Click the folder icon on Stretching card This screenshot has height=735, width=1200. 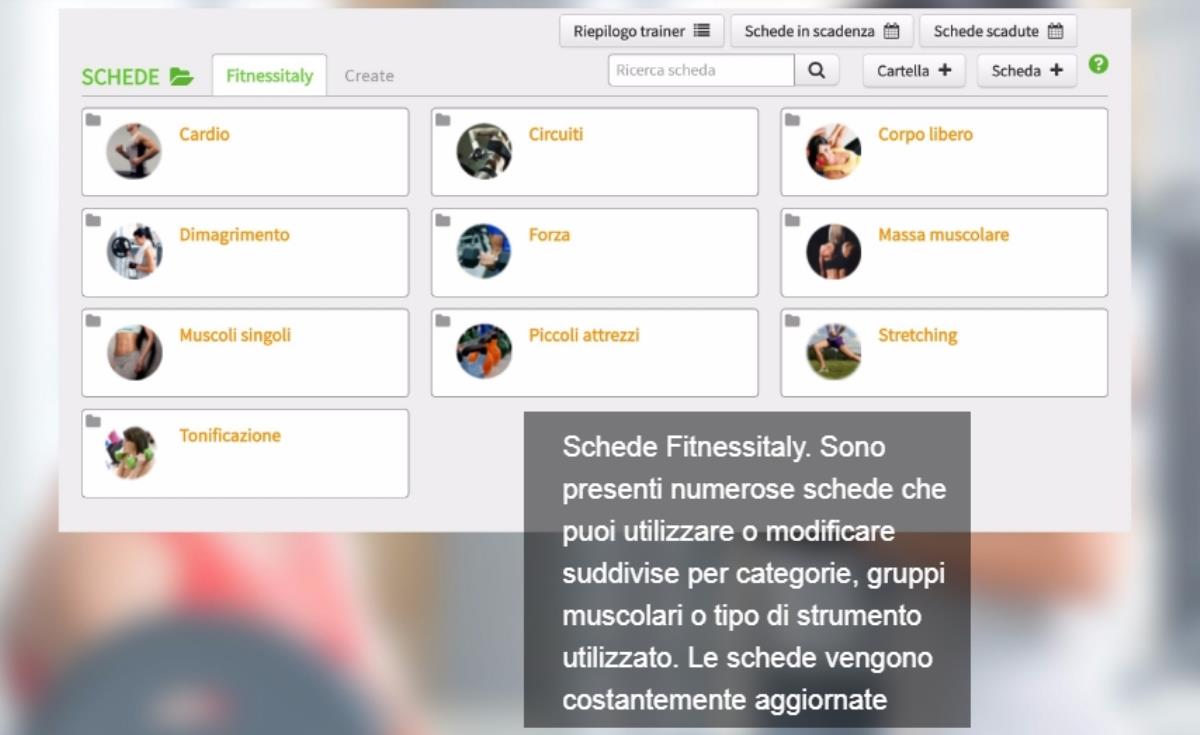(792, 321)
